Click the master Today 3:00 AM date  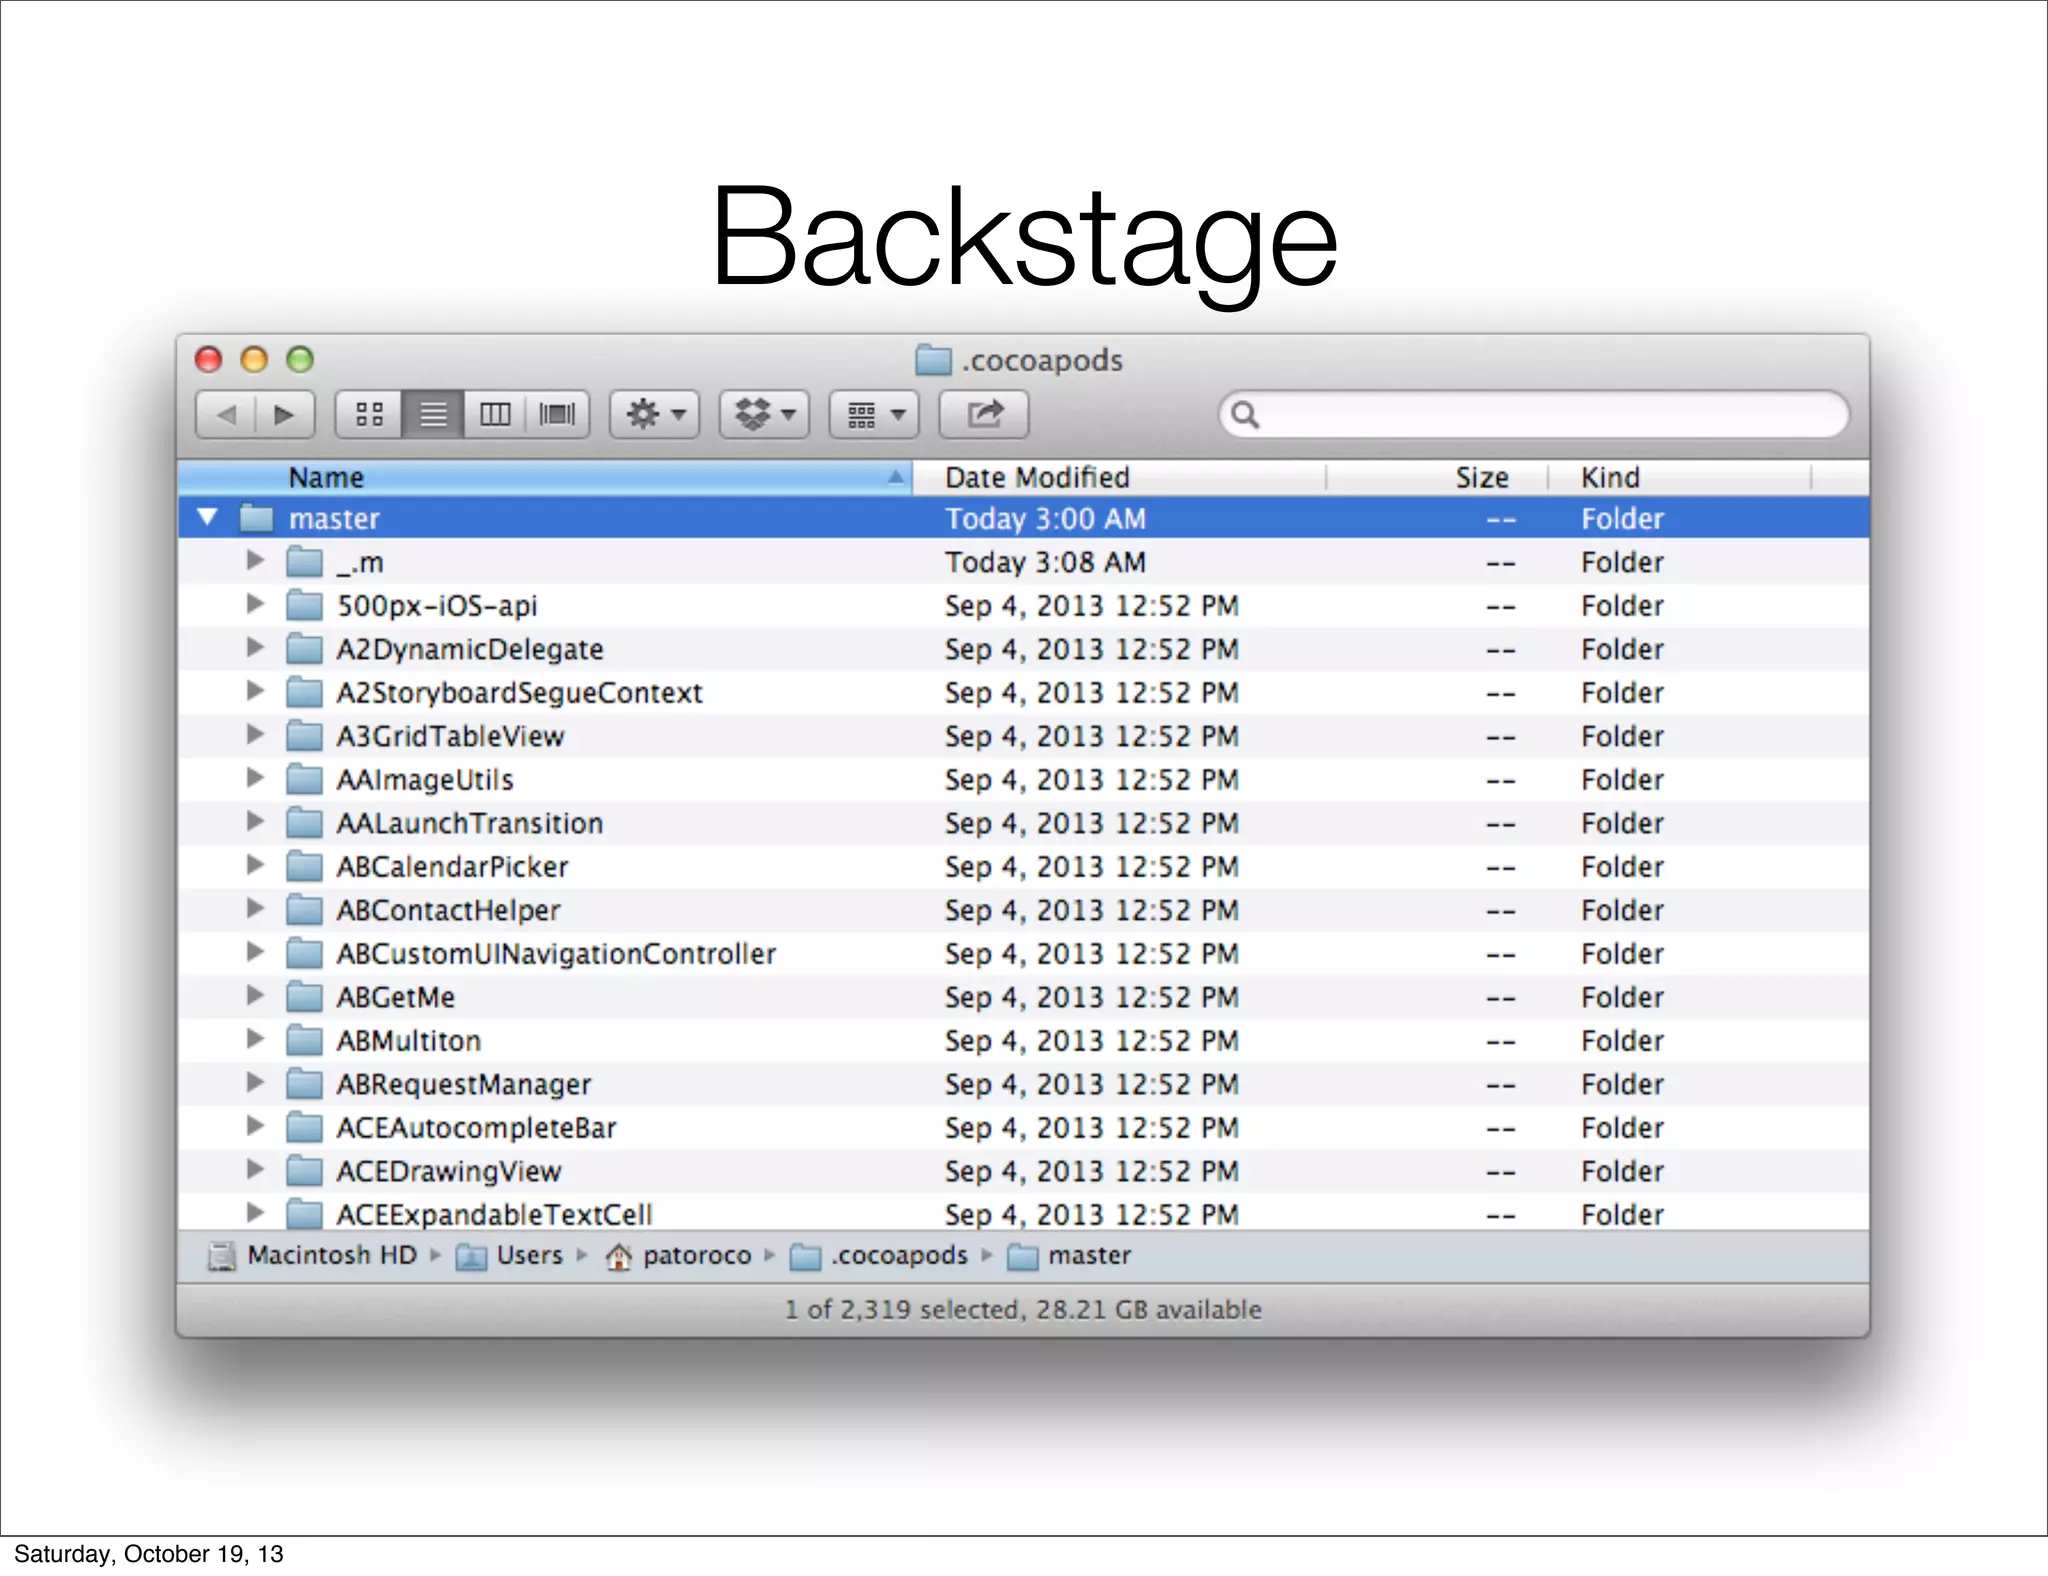(1045, 518)
